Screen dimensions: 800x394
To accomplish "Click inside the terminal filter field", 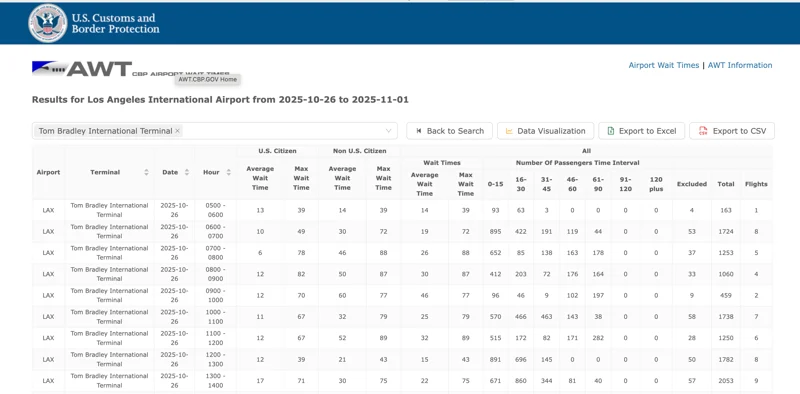I will pyautogui.click(x=214, y=131).
